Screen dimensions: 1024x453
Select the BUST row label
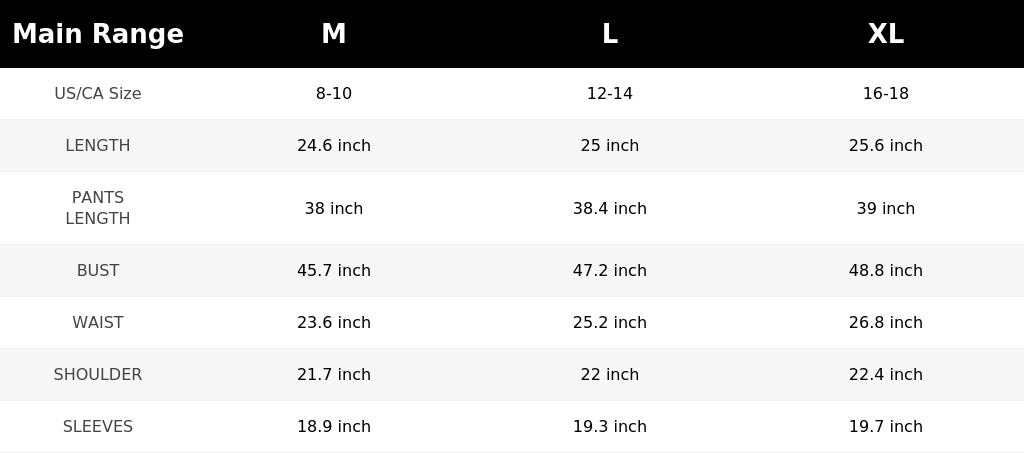[98, 270]
